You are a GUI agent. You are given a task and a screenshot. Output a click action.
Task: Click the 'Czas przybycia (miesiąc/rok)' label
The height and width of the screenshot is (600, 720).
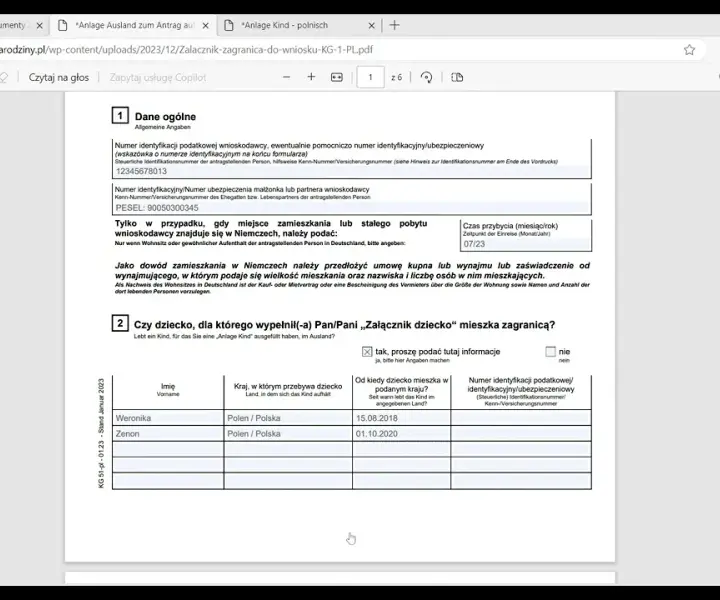510,226
